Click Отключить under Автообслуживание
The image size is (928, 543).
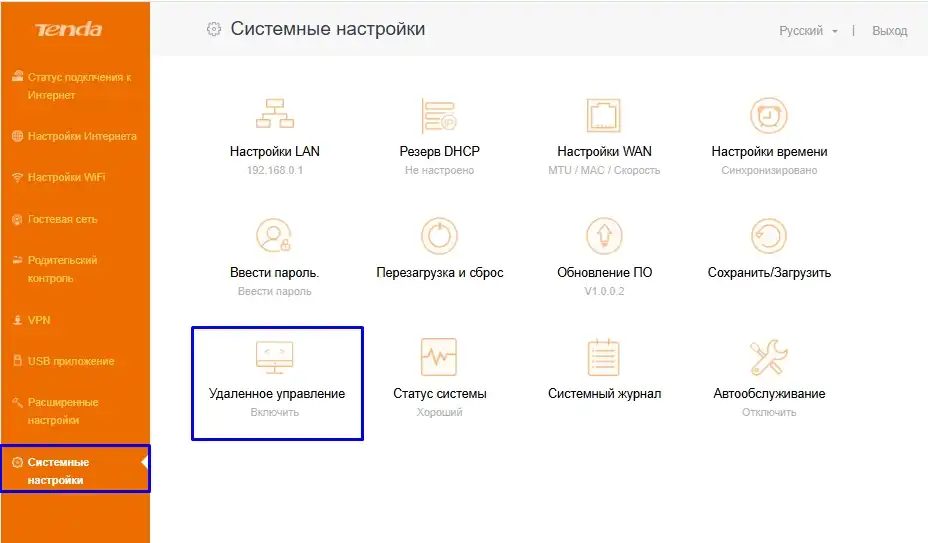pyautogui.click(x=769, y=412)
